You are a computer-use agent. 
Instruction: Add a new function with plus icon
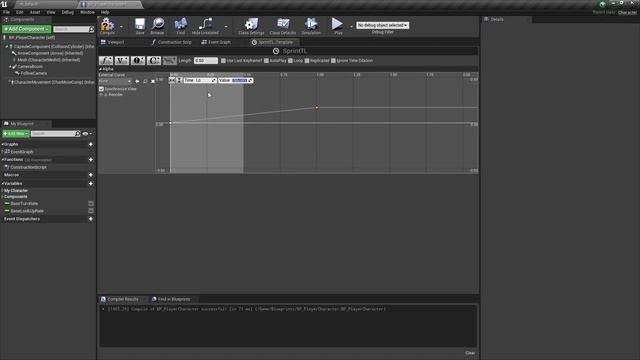[x=91, y=160]
